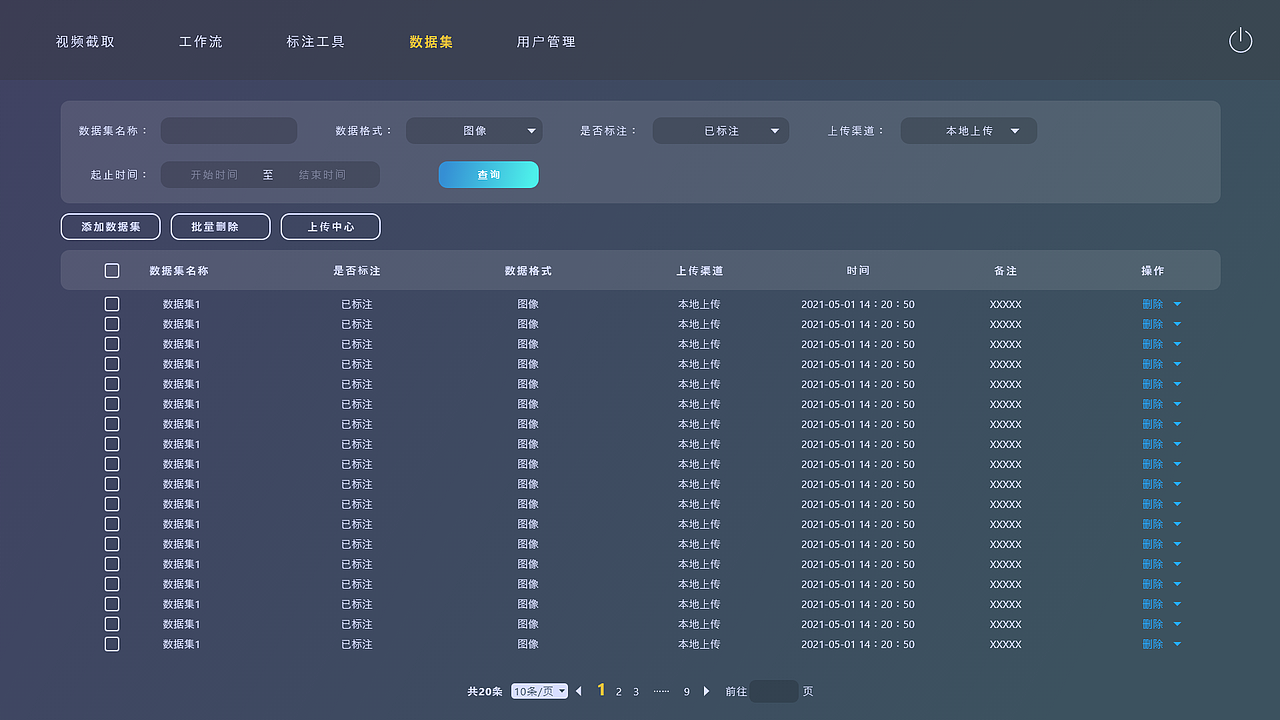Click the 查询 search button
1280x720 pixels.
488,174
